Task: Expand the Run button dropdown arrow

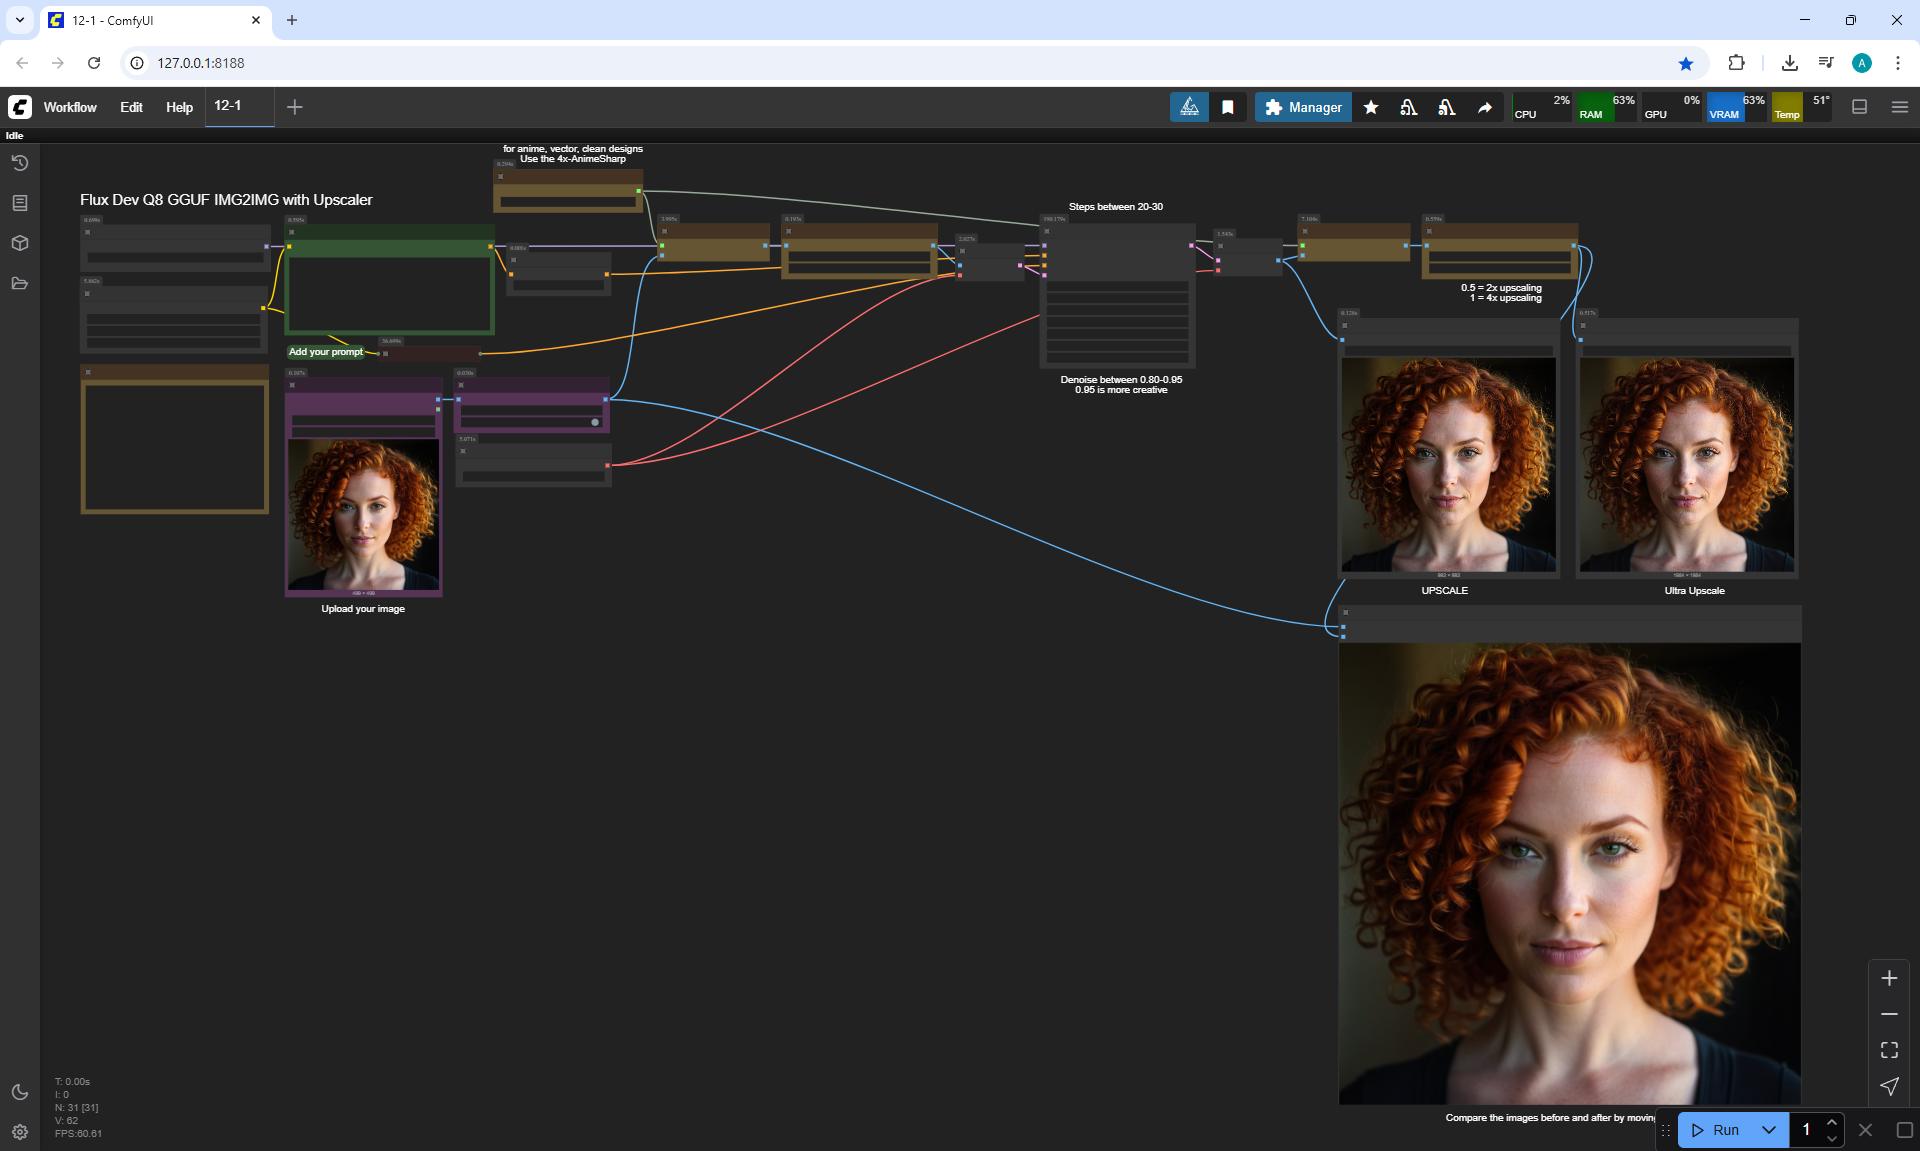Action: 1769,1130
